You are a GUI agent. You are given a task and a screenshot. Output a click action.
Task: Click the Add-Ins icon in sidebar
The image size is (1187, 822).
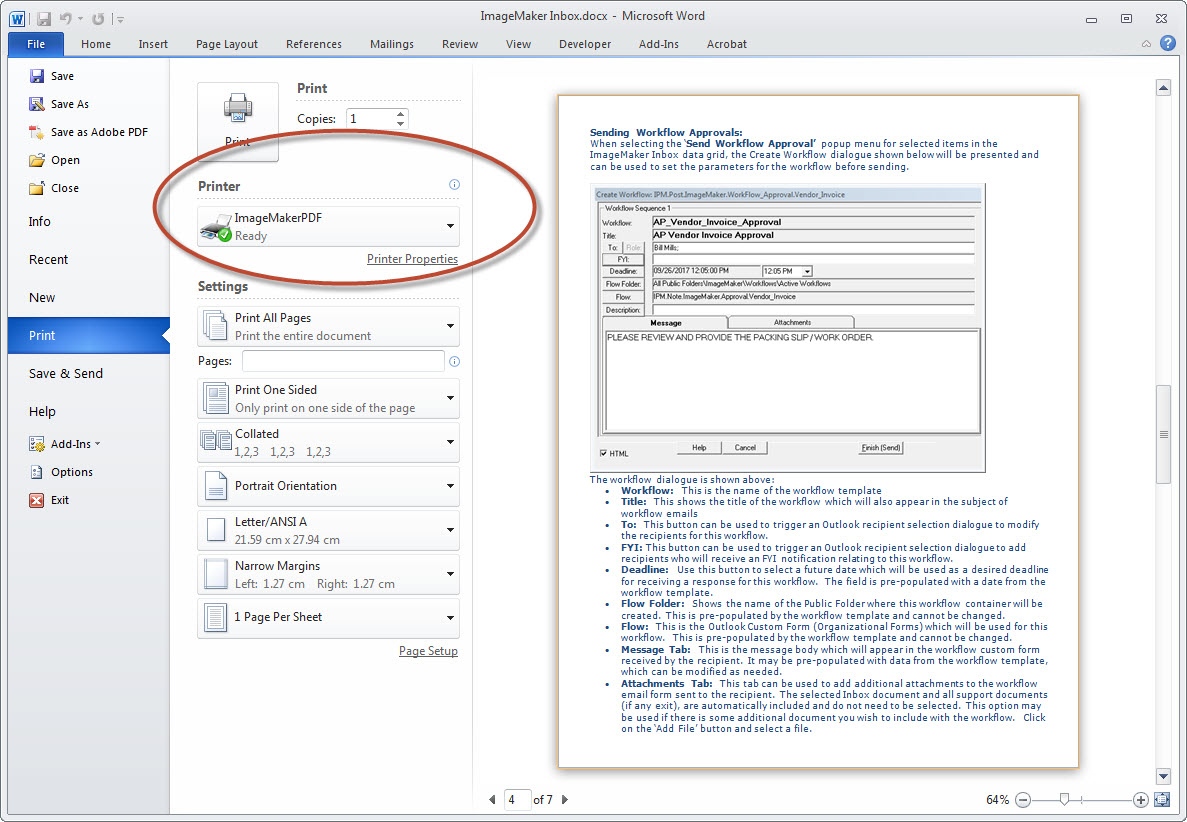pyautogui.click(x=36, y=444)
